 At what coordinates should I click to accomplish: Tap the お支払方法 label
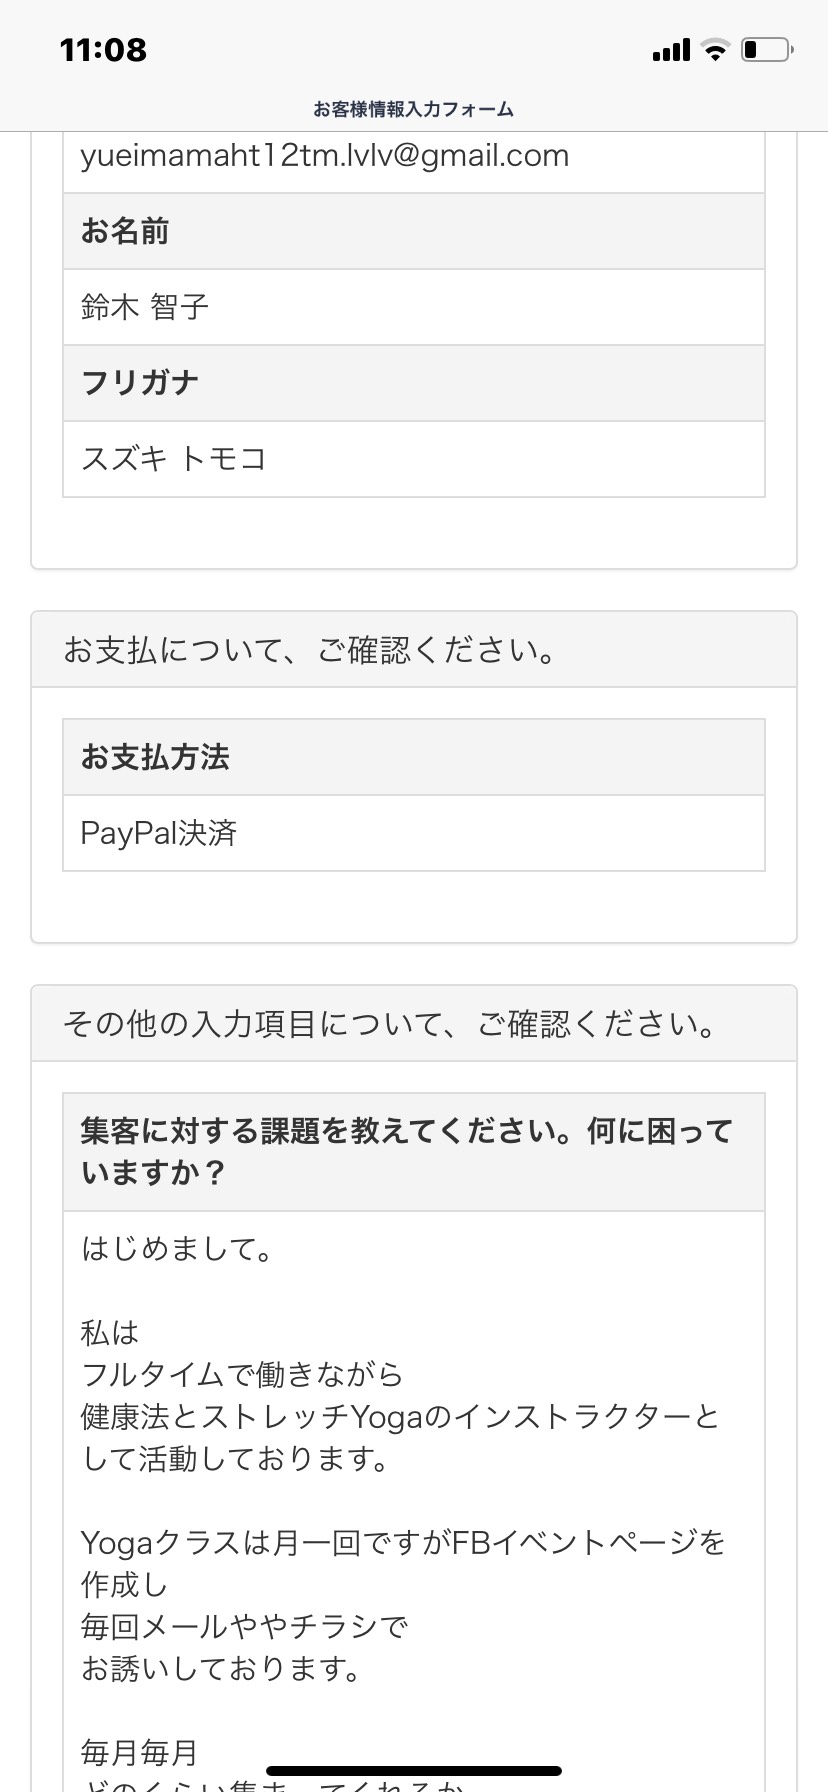coord(155,757)
